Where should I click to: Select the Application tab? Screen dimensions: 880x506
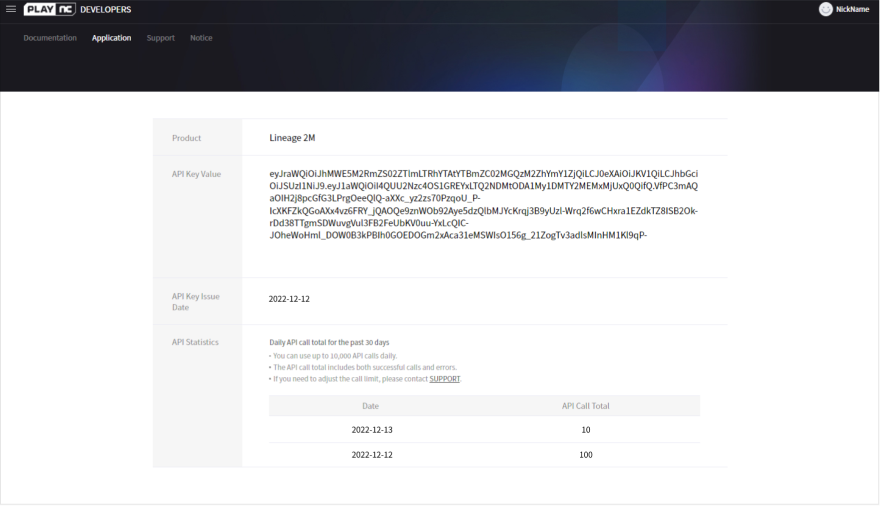pos(111,38)
